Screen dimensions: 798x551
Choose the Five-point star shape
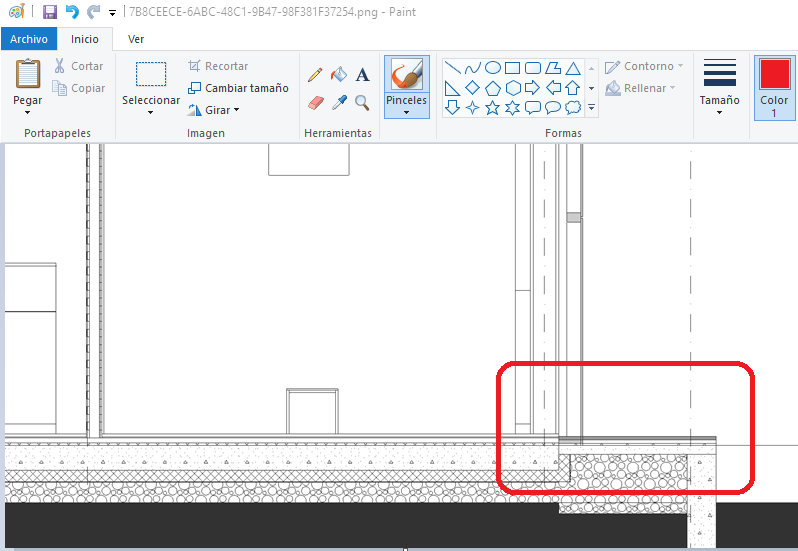click(x=492, y=107)
